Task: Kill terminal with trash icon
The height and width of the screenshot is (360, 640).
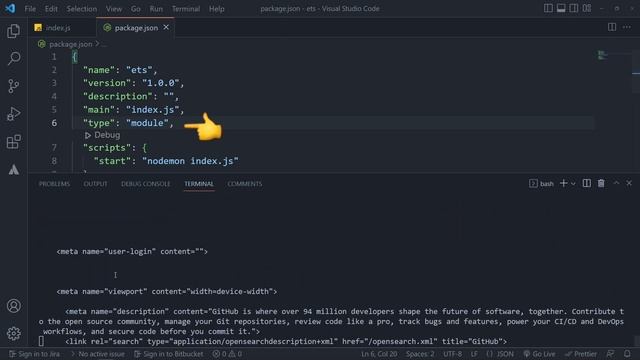Action: pos(601,184)
